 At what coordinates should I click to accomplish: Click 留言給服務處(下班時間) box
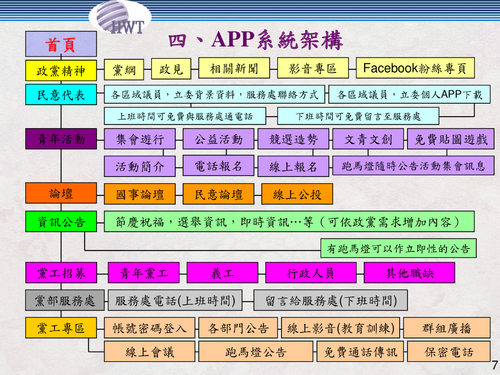click(331, 300)
